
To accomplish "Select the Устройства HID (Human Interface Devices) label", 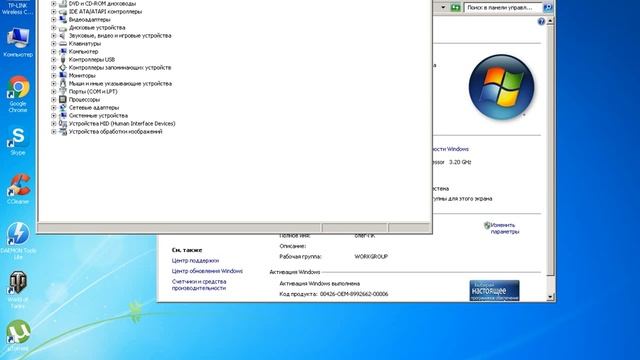I will click(122, 124).
